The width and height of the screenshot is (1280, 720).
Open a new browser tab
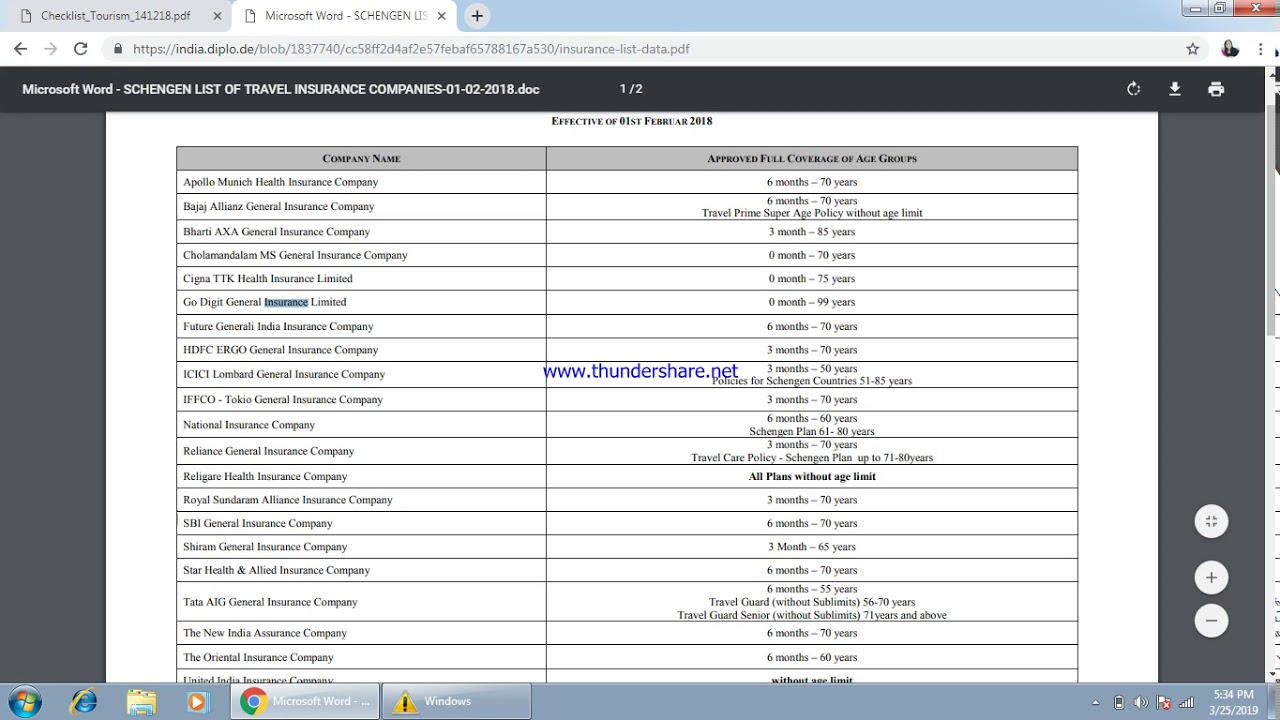click(477, 16)
